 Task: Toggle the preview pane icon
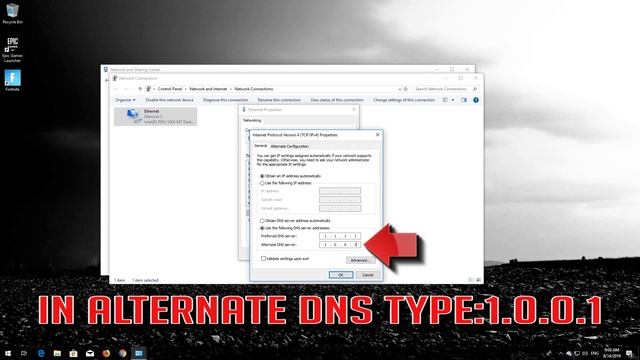(464, 100)
